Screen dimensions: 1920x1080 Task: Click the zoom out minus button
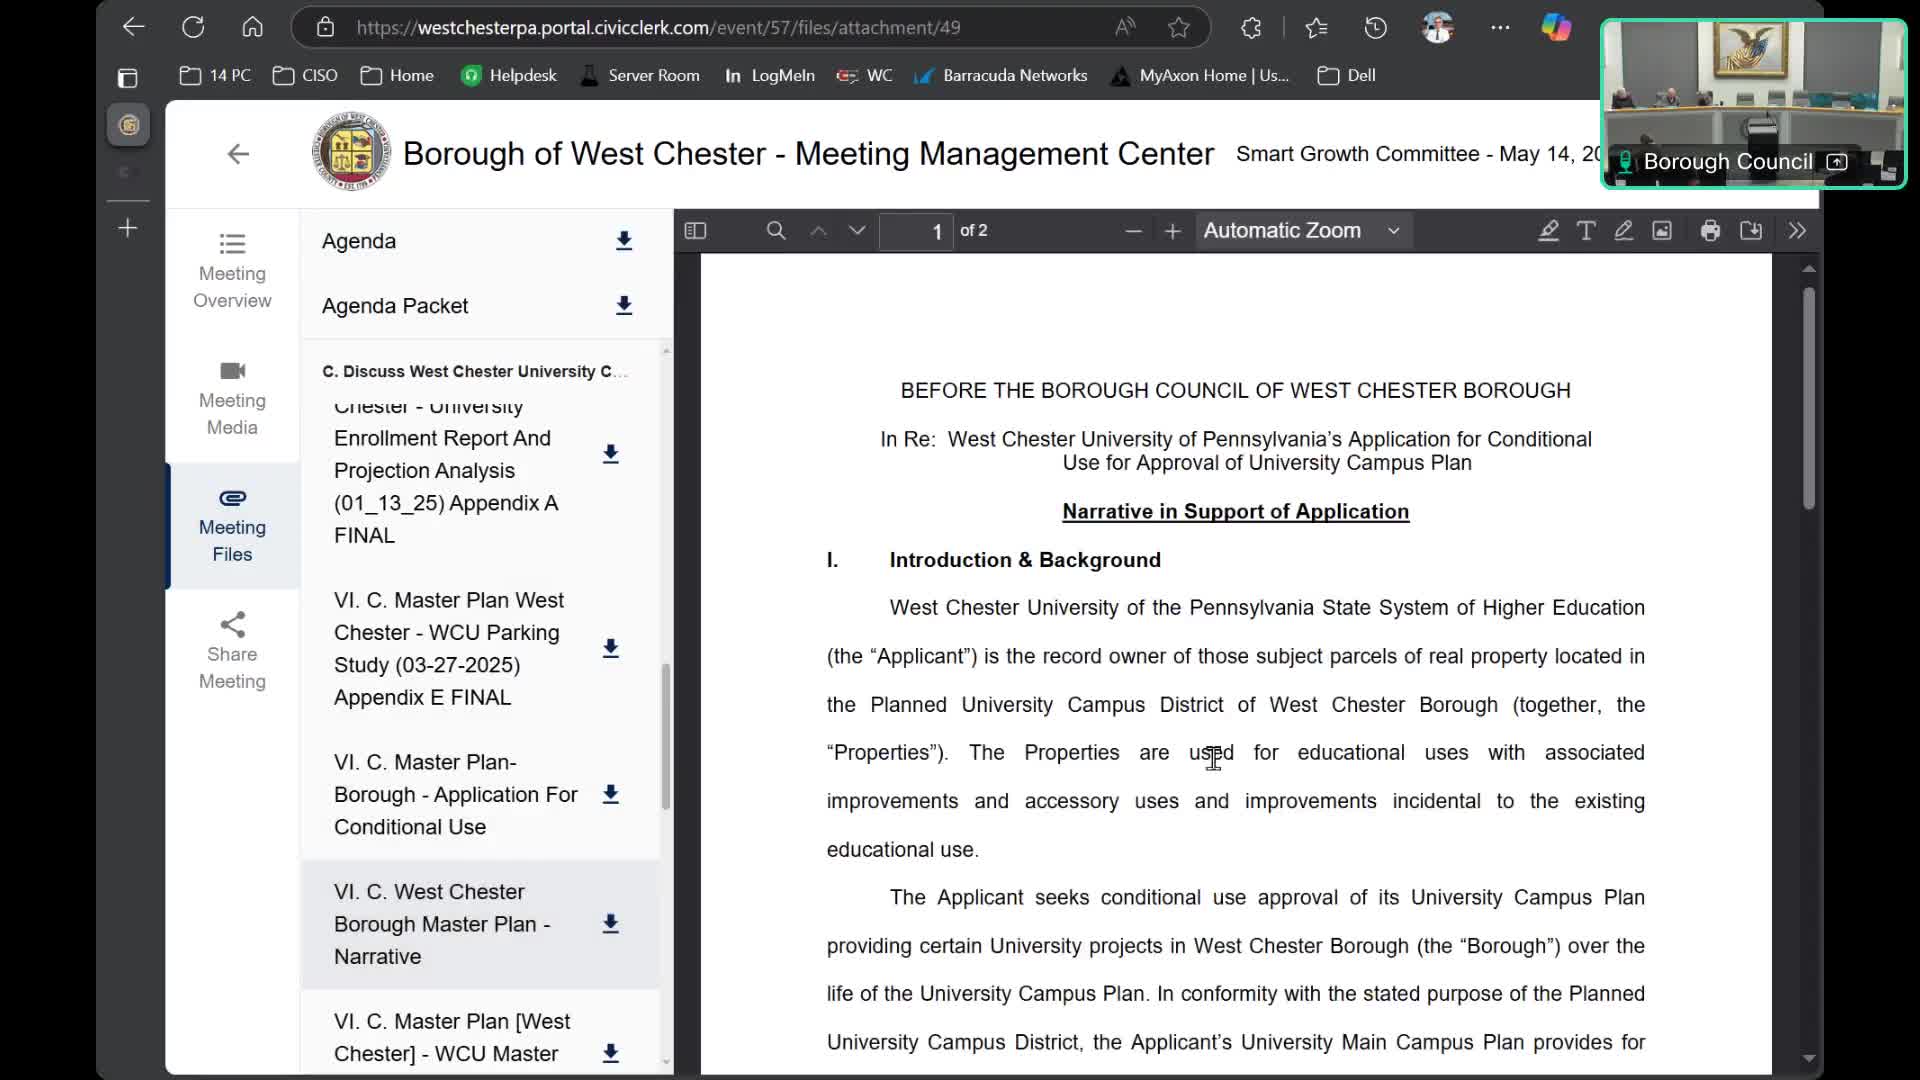(1133, 231)
